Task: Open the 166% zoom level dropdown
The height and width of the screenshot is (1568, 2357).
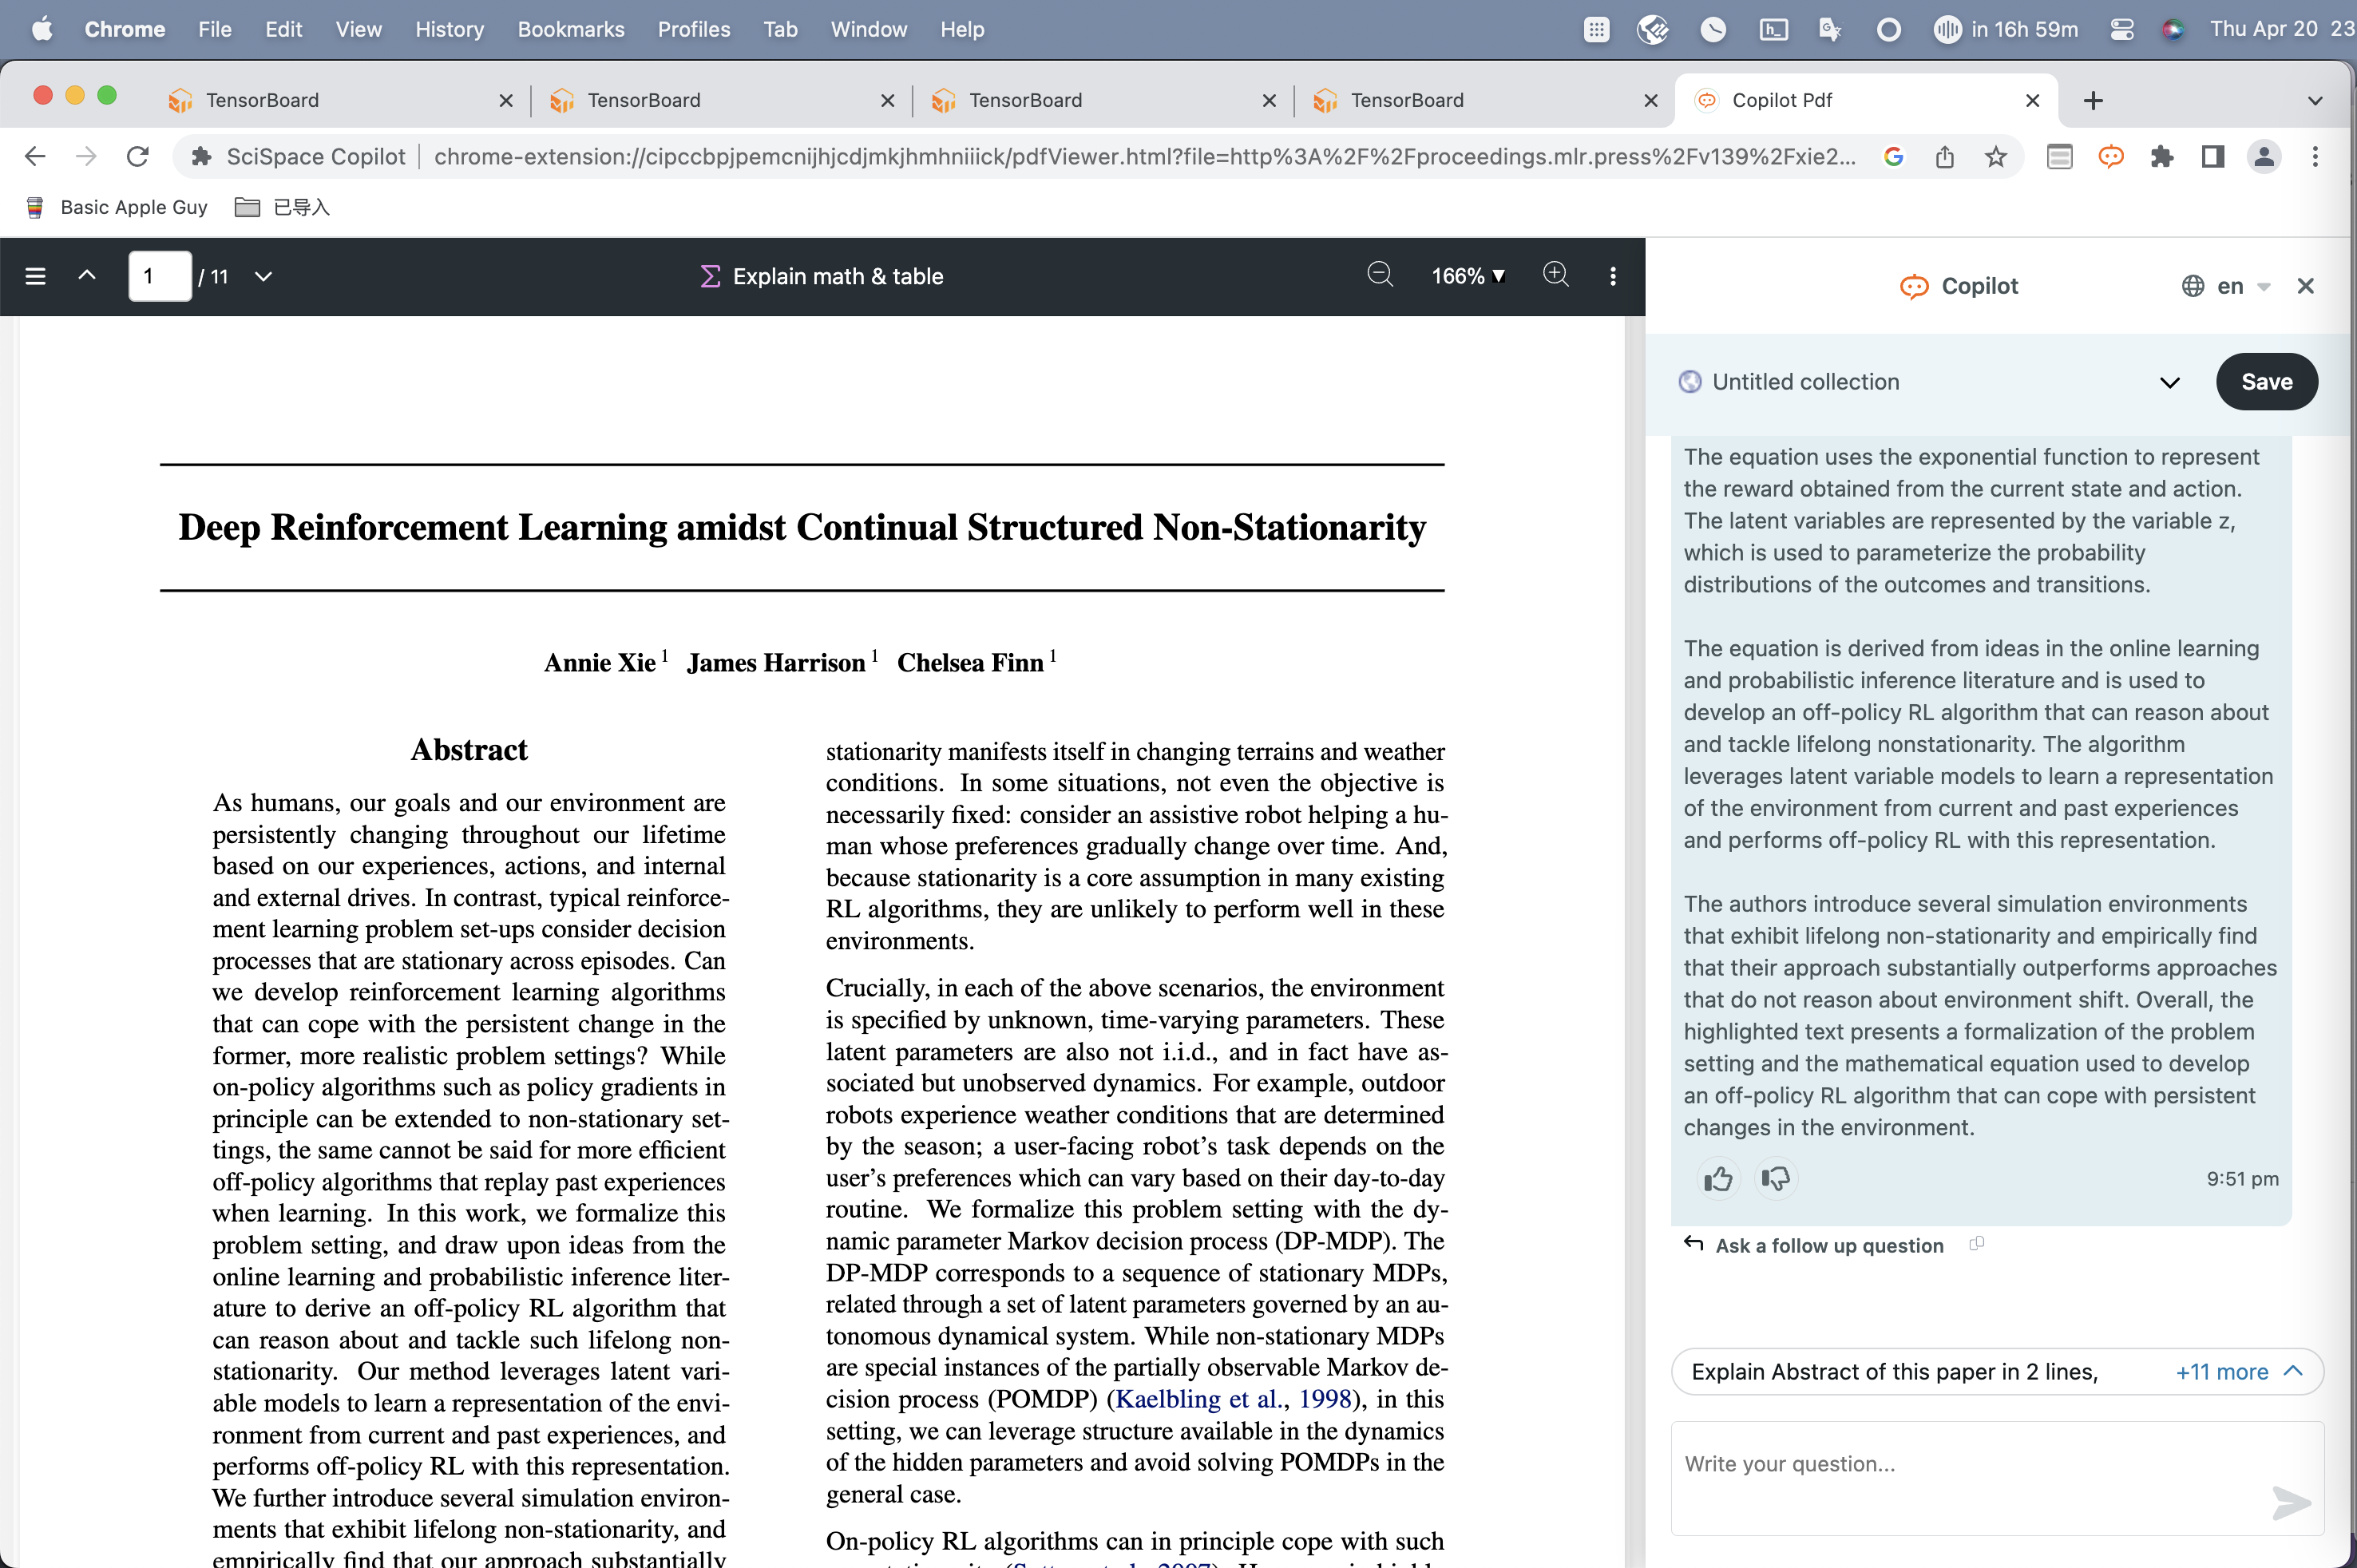Action: pos(1467,276)
